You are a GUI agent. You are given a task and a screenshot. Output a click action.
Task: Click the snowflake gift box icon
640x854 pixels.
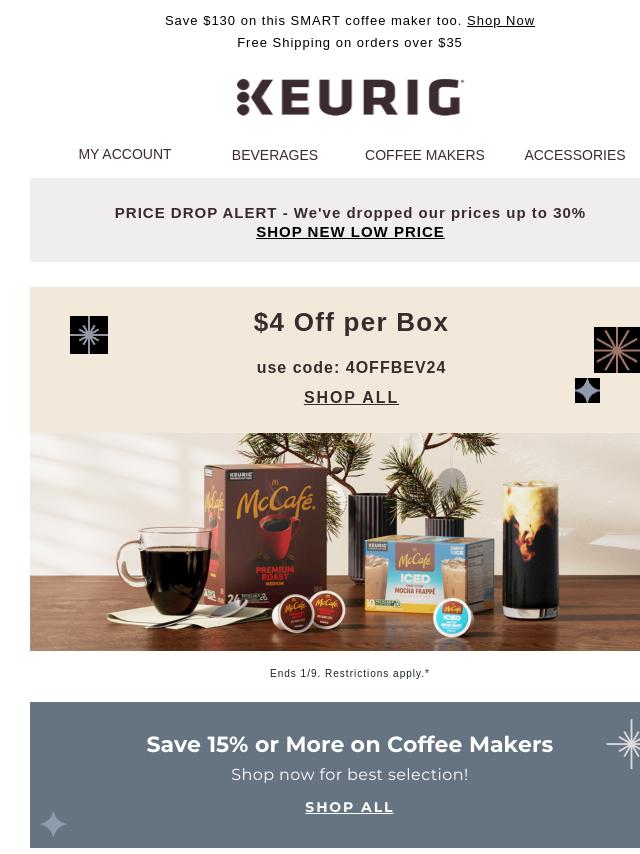89,335
